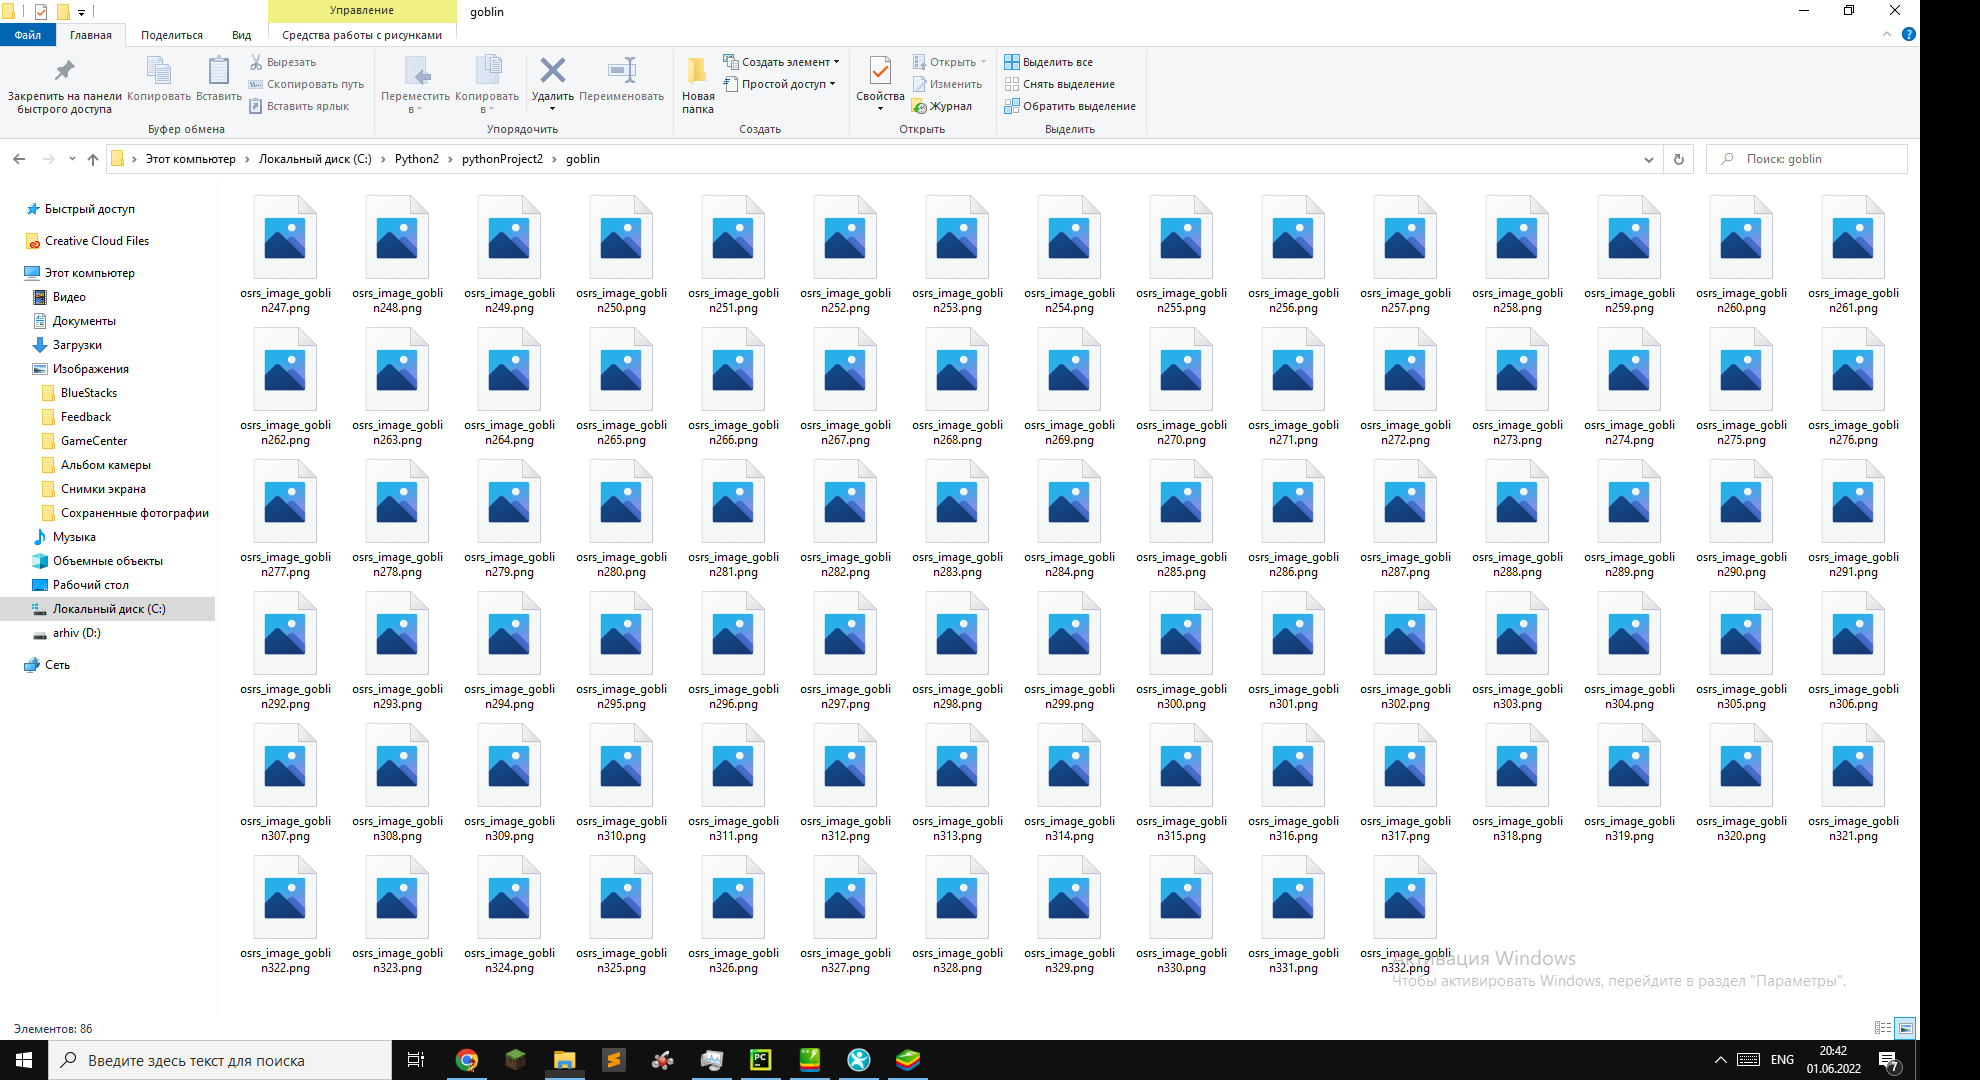The width and height of the screenshot is (1980, 1080).
Task: Switch to details view in status bar
Action: (1883, 1028)
